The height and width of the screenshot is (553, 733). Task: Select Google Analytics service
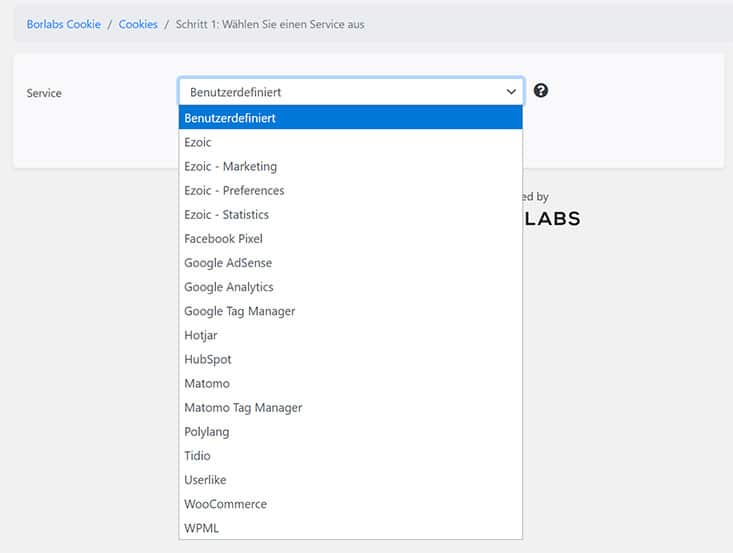(351, 287)
